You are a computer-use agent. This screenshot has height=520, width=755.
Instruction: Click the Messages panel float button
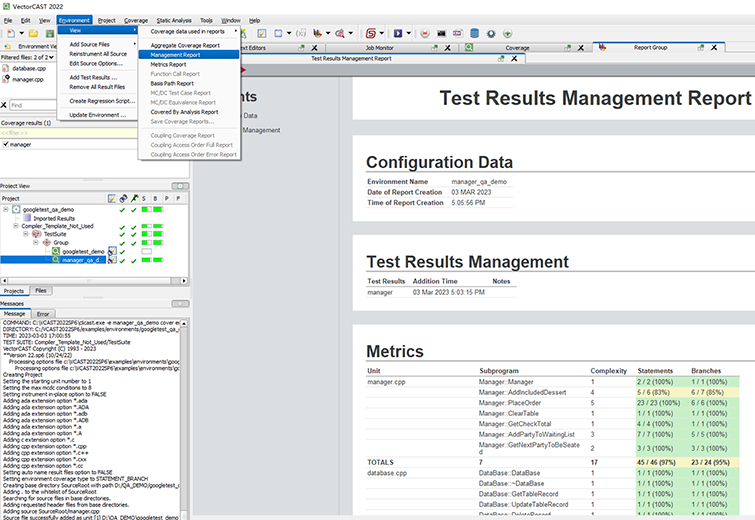[180, 304]
